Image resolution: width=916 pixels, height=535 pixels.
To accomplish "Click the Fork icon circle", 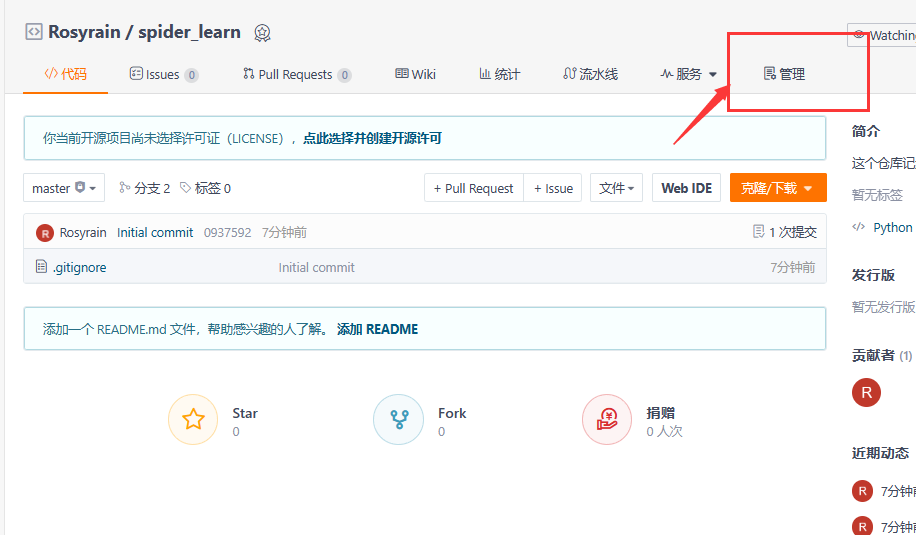I will 398,419.
